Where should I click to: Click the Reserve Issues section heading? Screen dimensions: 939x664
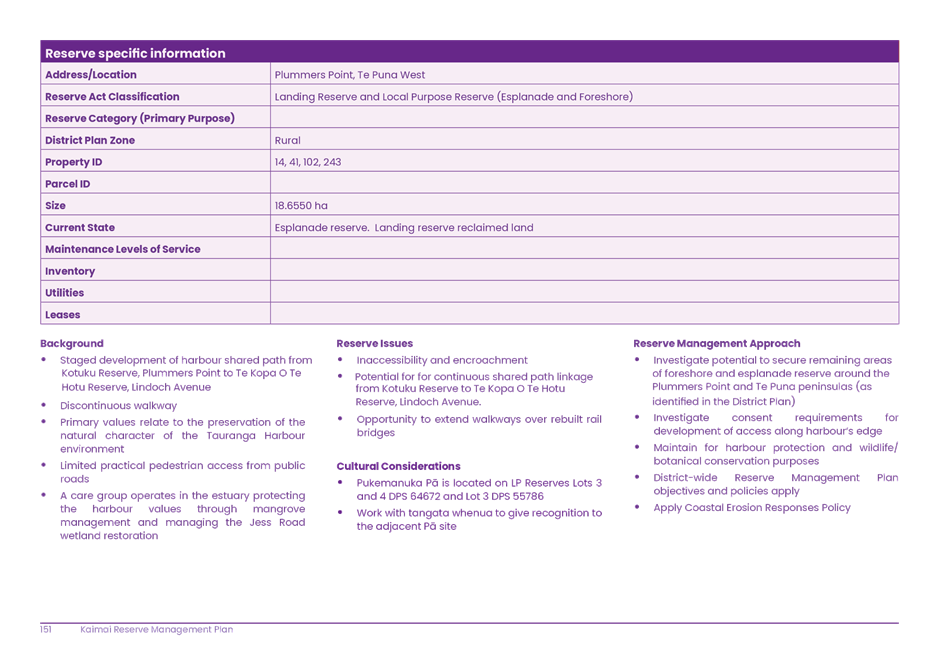[x=374, y=344]
